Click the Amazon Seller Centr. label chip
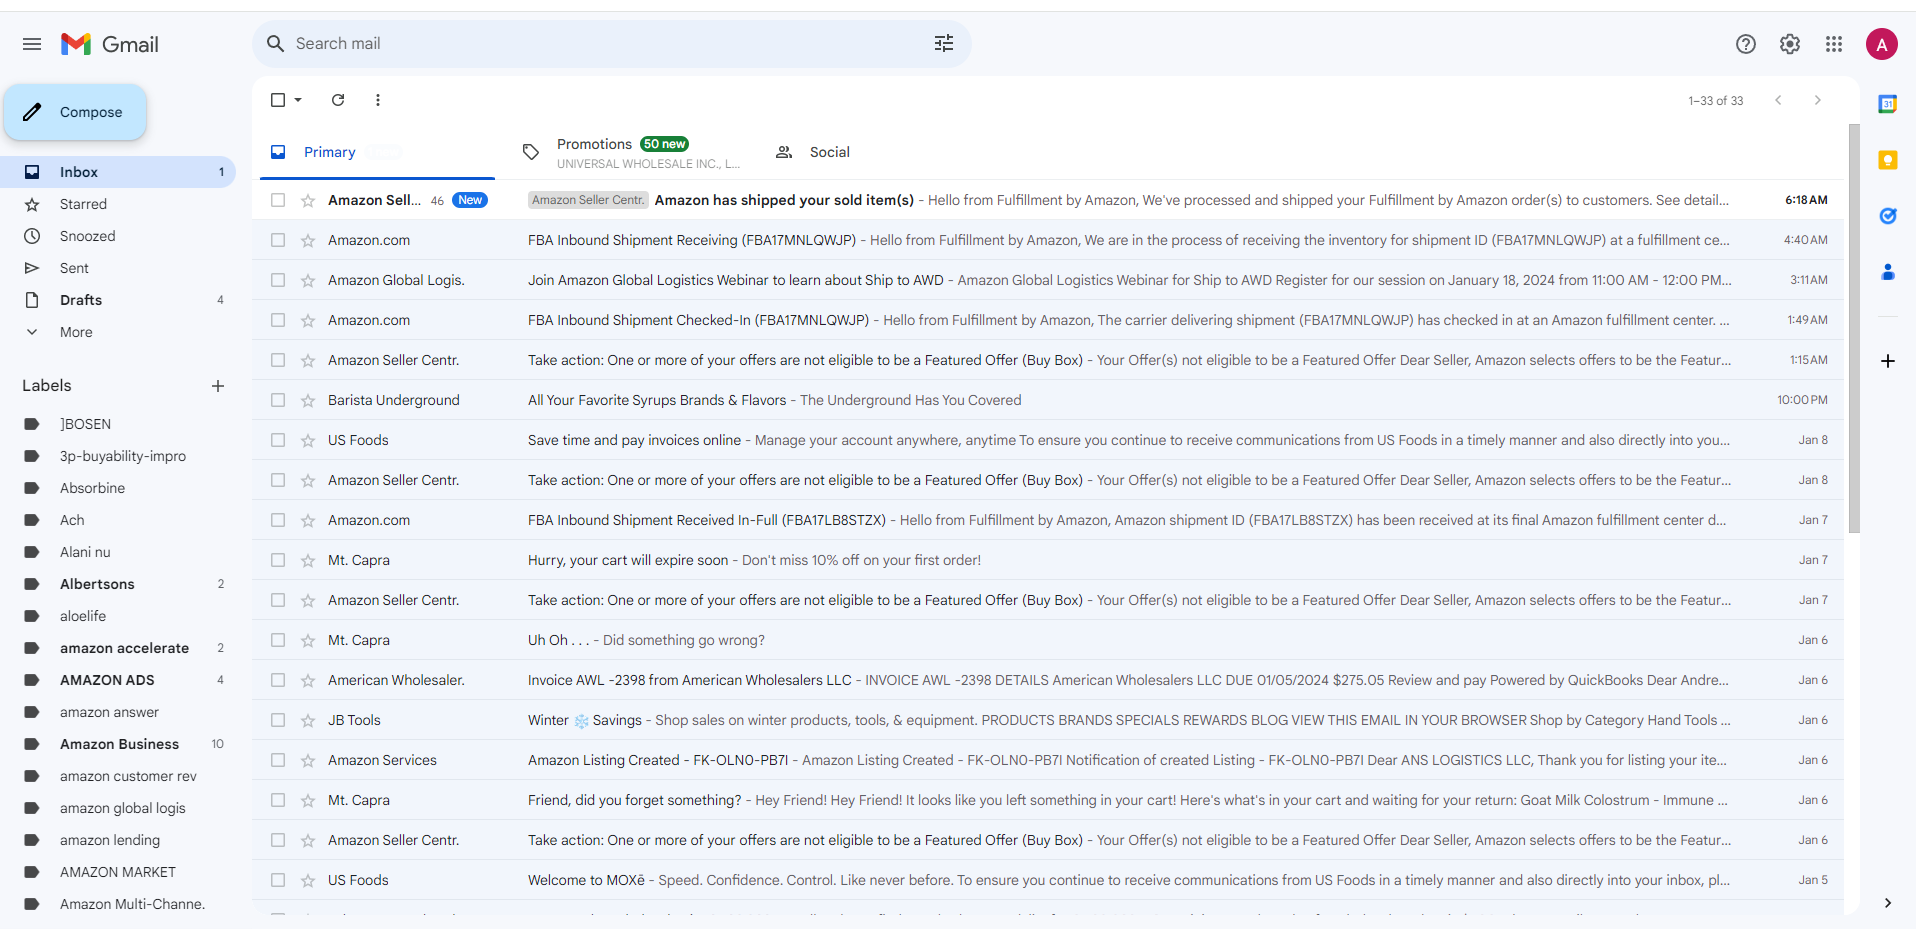 tap(588, 200)
